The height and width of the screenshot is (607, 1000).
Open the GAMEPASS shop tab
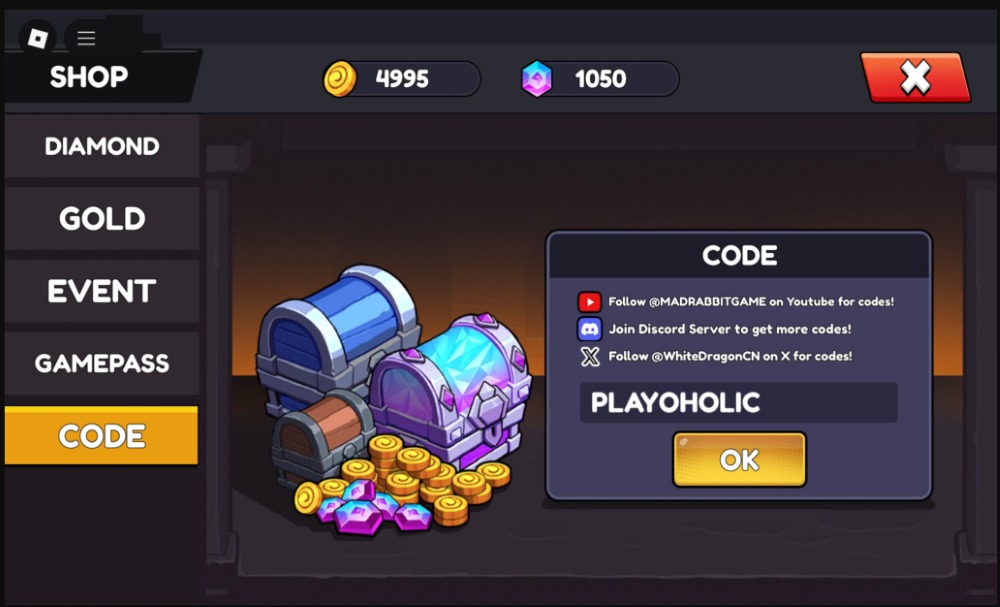point(102,363)
